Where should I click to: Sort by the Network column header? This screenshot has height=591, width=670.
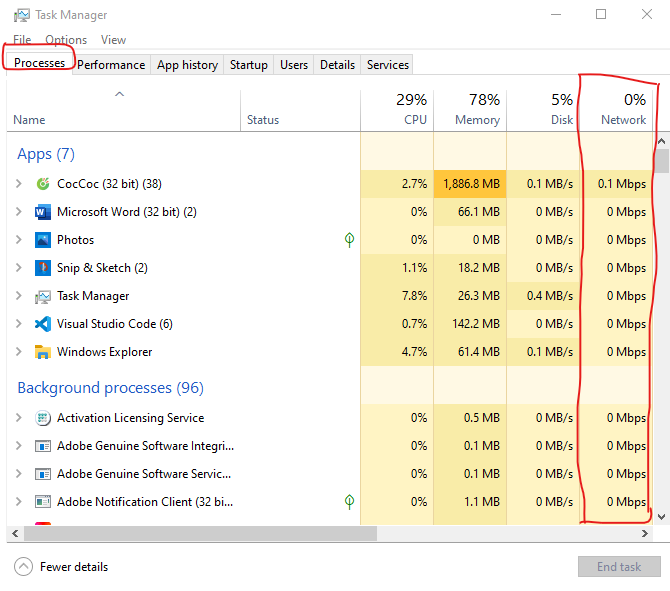tap(616, 111)
